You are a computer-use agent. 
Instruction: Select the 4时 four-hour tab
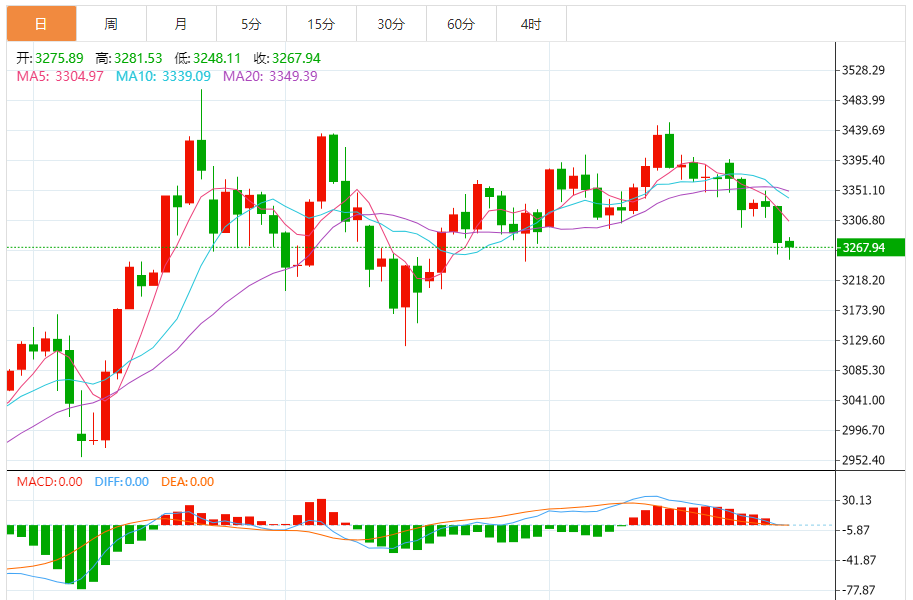click(530, 24)
